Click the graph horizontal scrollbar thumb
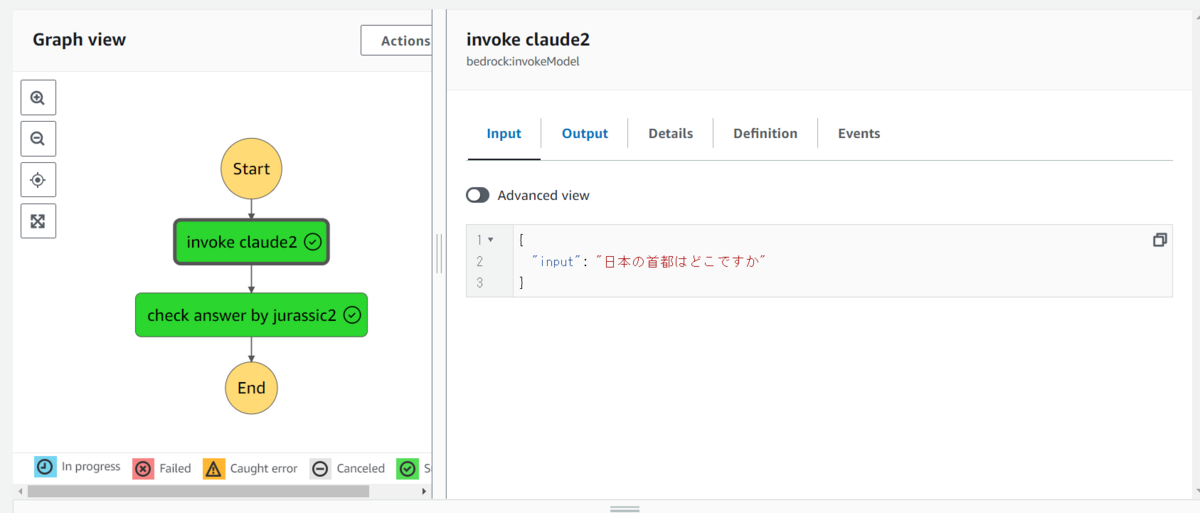 [x=198, y=491]
